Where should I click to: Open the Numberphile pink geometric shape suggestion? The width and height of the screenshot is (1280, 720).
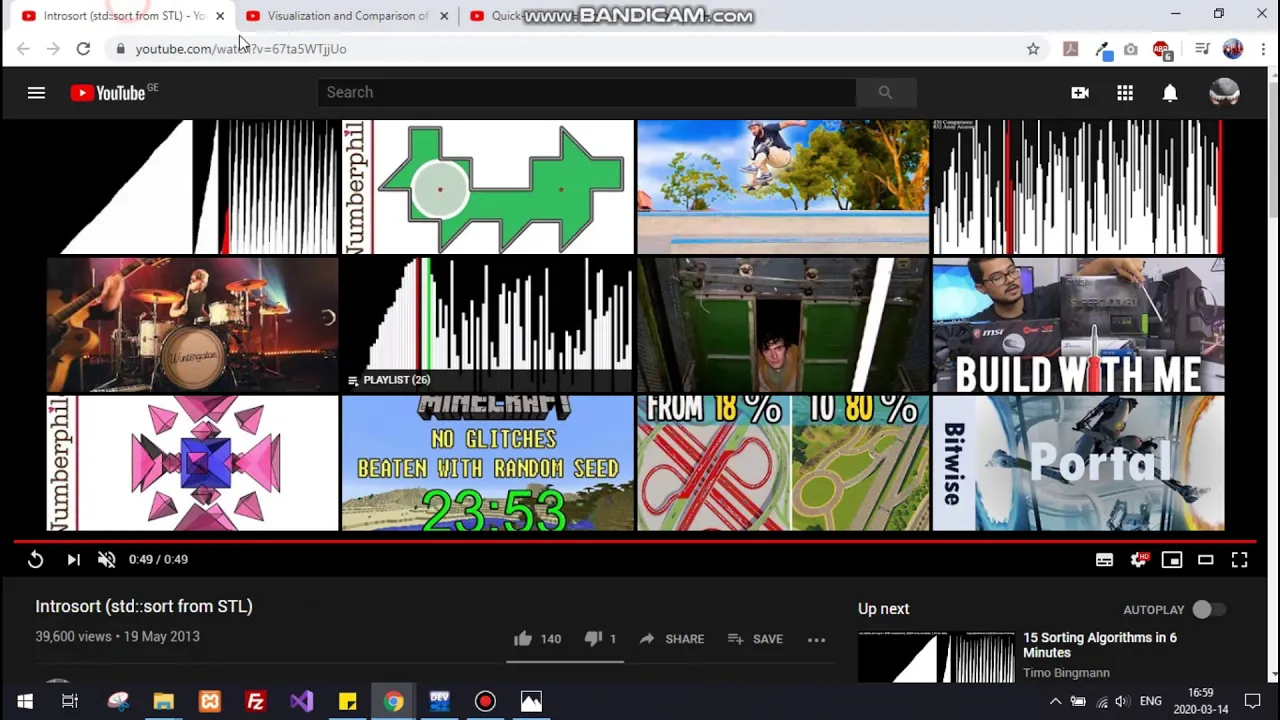[192, 463]
